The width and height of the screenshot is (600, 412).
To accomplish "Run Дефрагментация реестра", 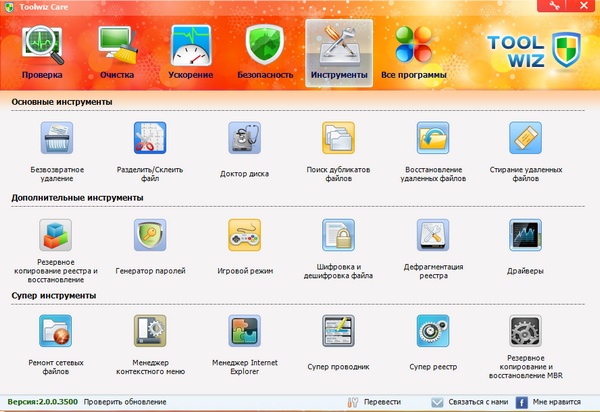I will tap(431, 236).
